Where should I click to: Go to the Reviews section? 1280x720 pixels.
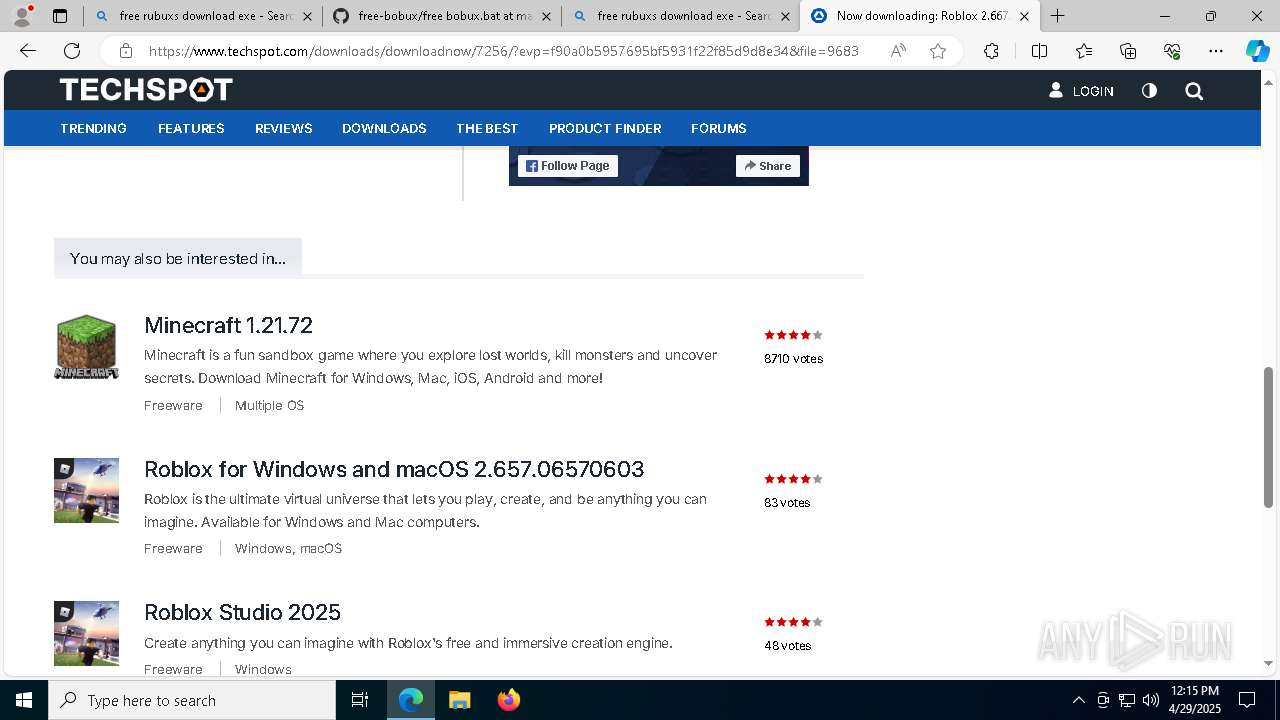click(x=284, y=128)
